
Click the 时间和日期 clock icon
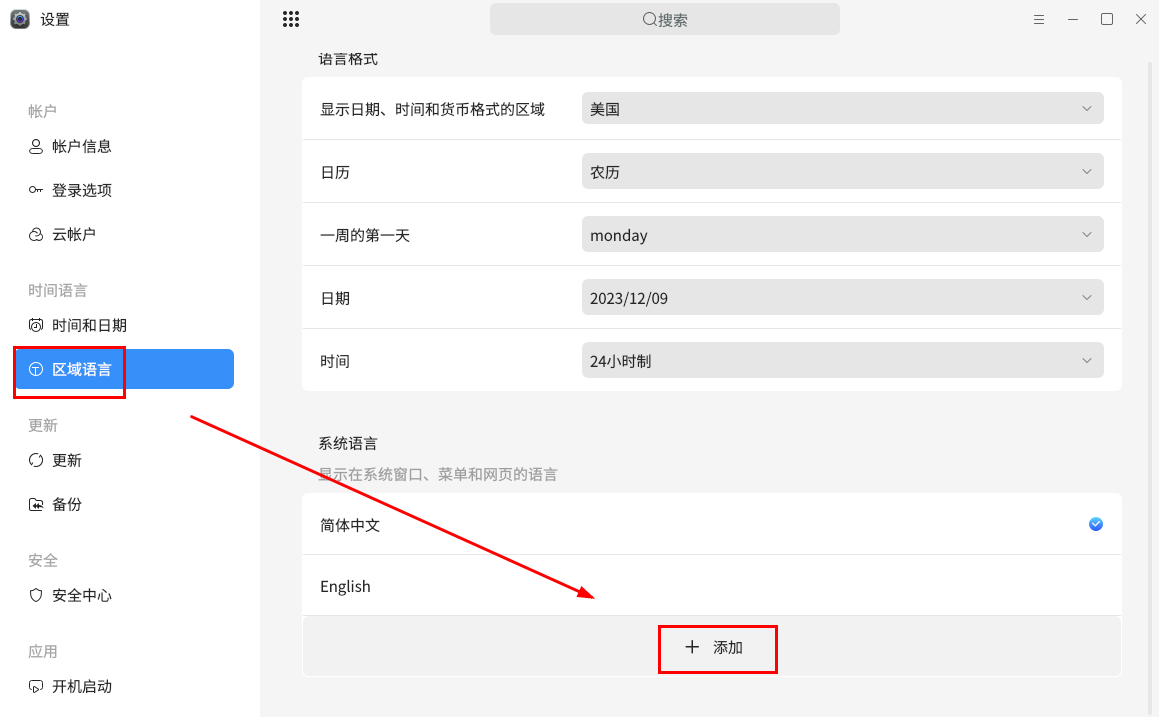click(x=36, y=325)
